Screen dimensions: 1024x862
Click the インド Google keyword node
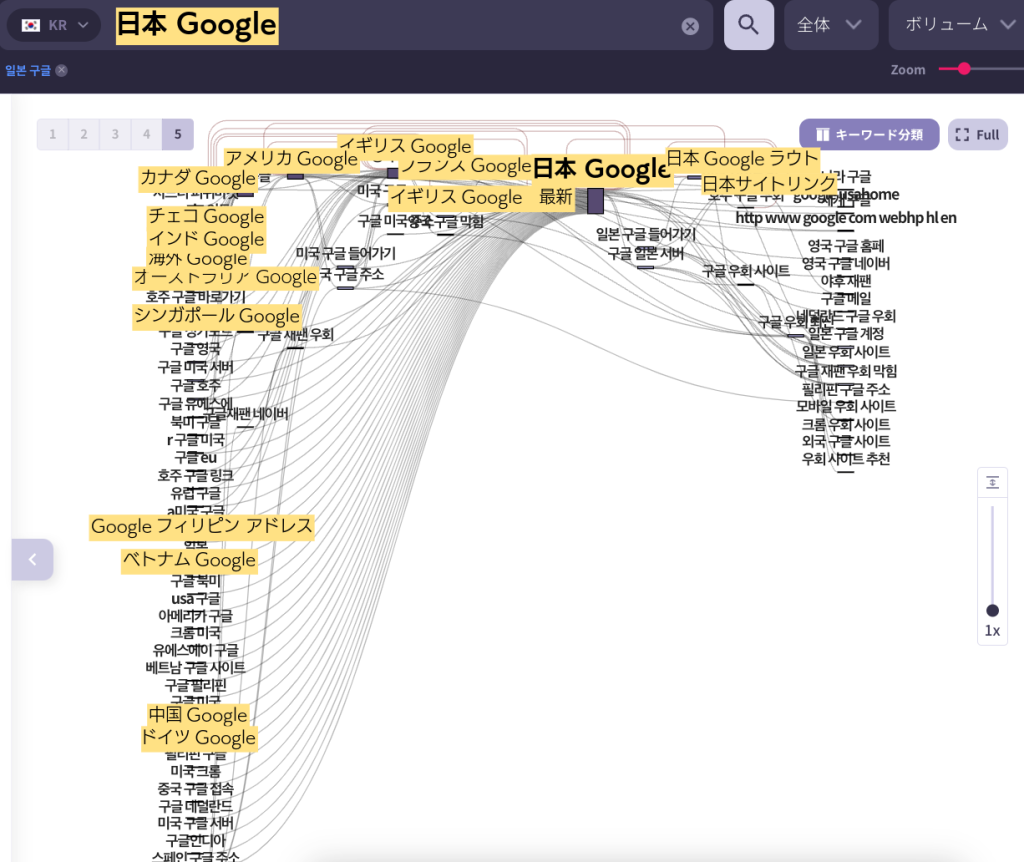[x=206, y=239]
